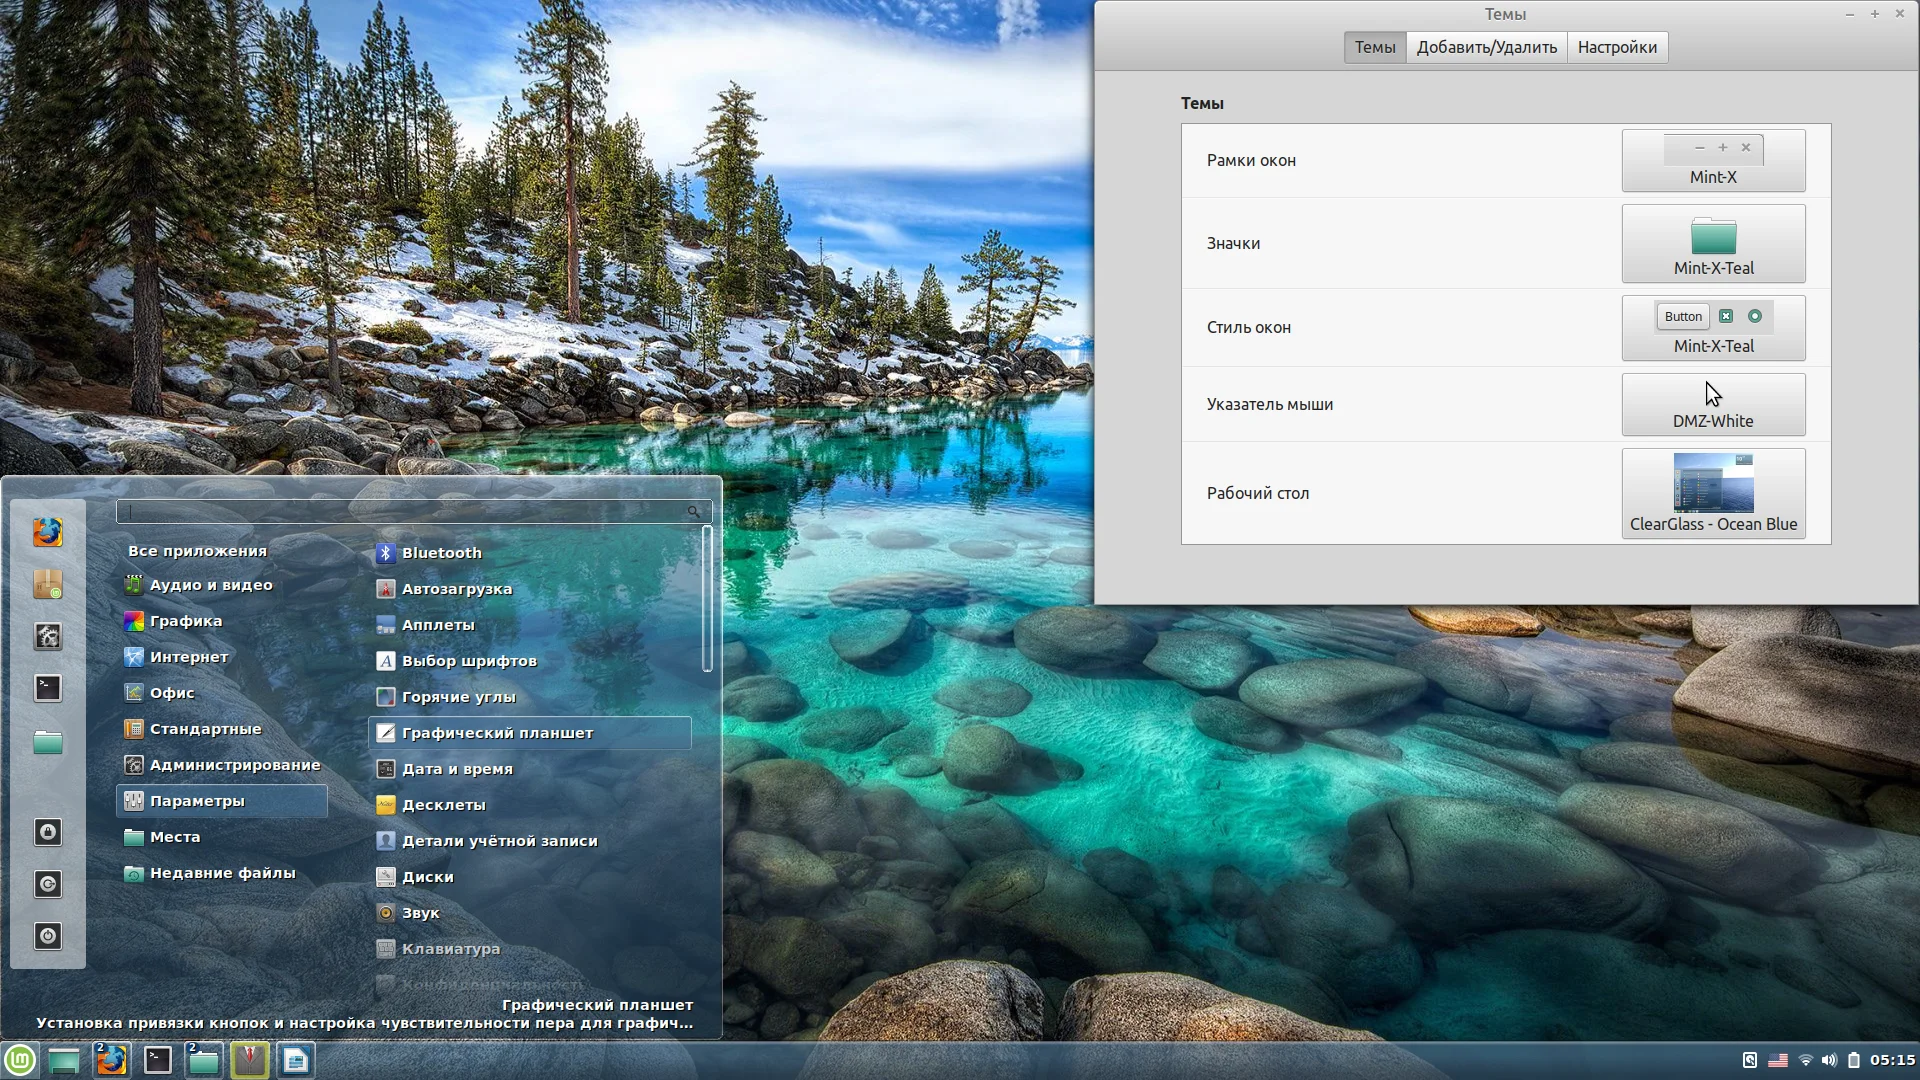Click the application list scrollbar
1920x1080 pixels.
[x=707, y=600]
